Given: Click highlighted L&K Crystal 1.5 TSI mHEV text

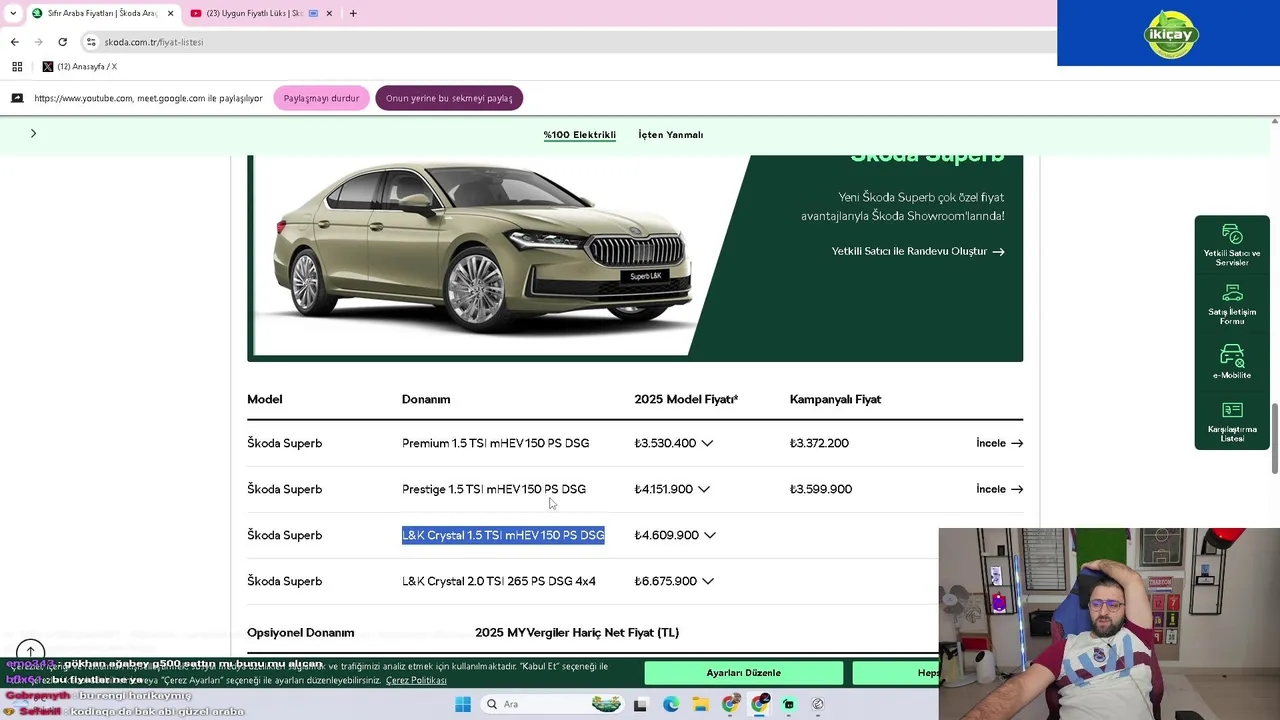Looking at the screenshot, I should [503, 535].
